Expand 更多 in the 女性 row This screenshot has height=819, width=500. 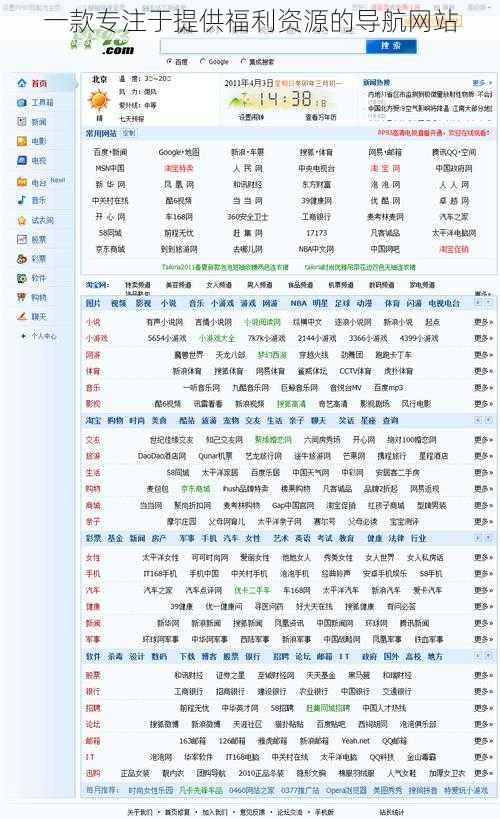[483, 557]
